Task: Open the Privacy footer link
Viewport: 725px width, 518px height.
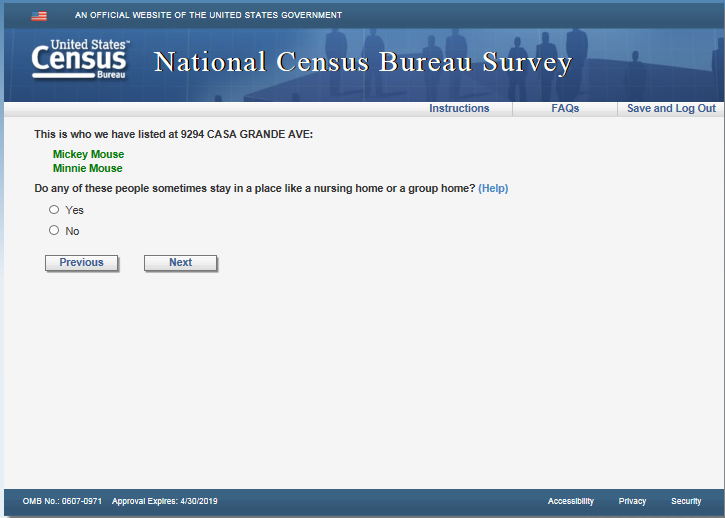Action: tap(632, 501)
